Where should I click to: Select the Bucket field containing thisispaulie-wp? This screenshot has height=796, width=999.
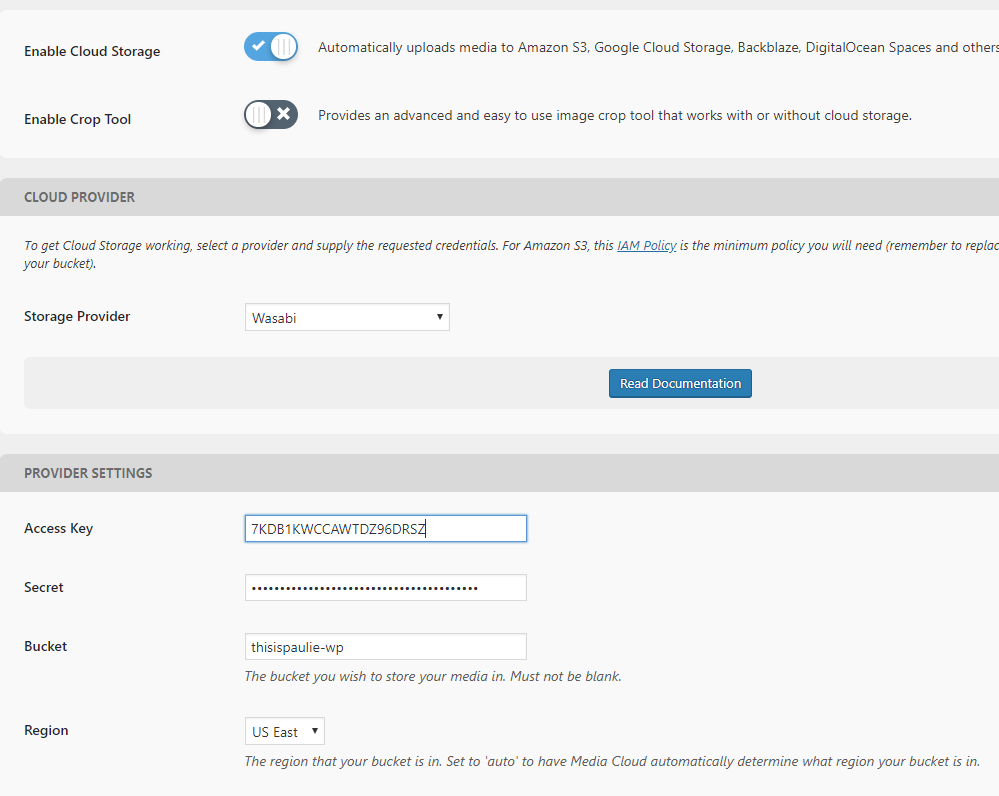point(386,646)
